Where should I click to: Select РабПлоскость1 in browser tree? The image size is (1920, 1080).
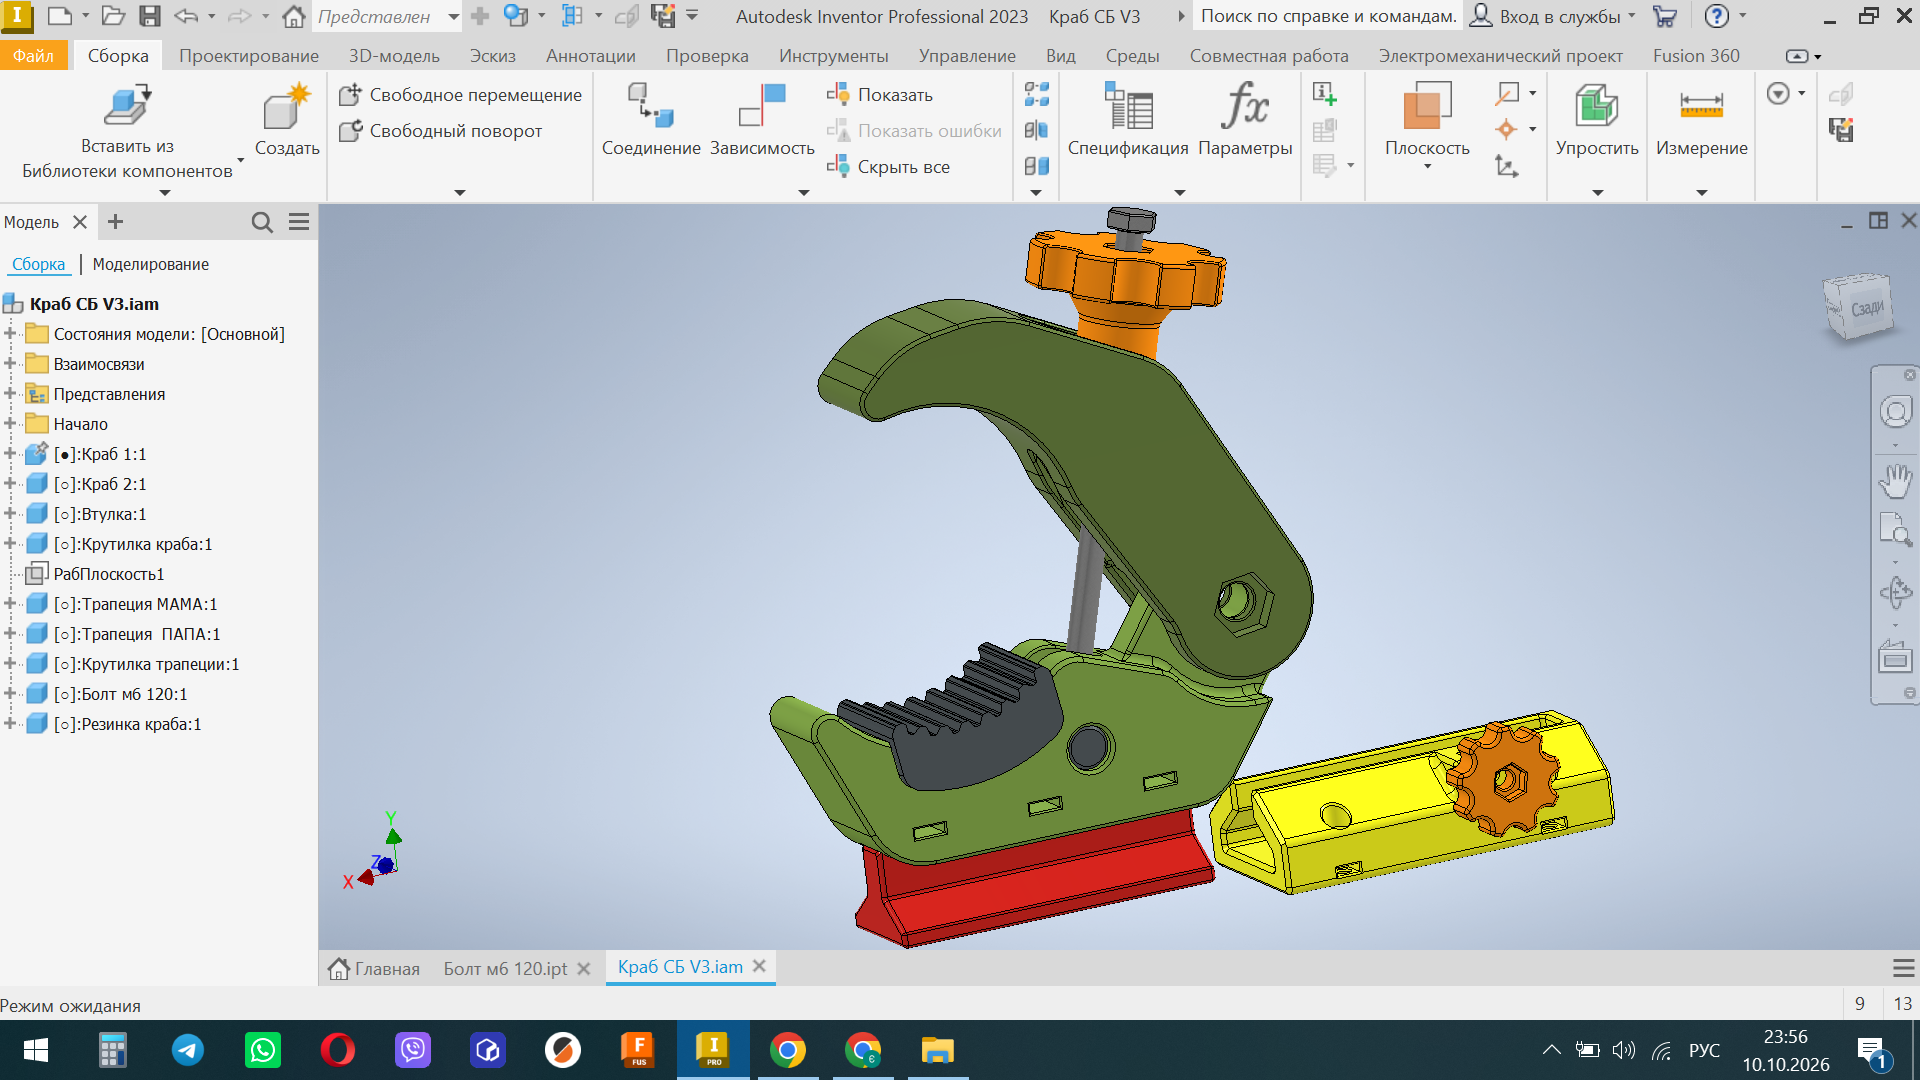tap(109, 575)
